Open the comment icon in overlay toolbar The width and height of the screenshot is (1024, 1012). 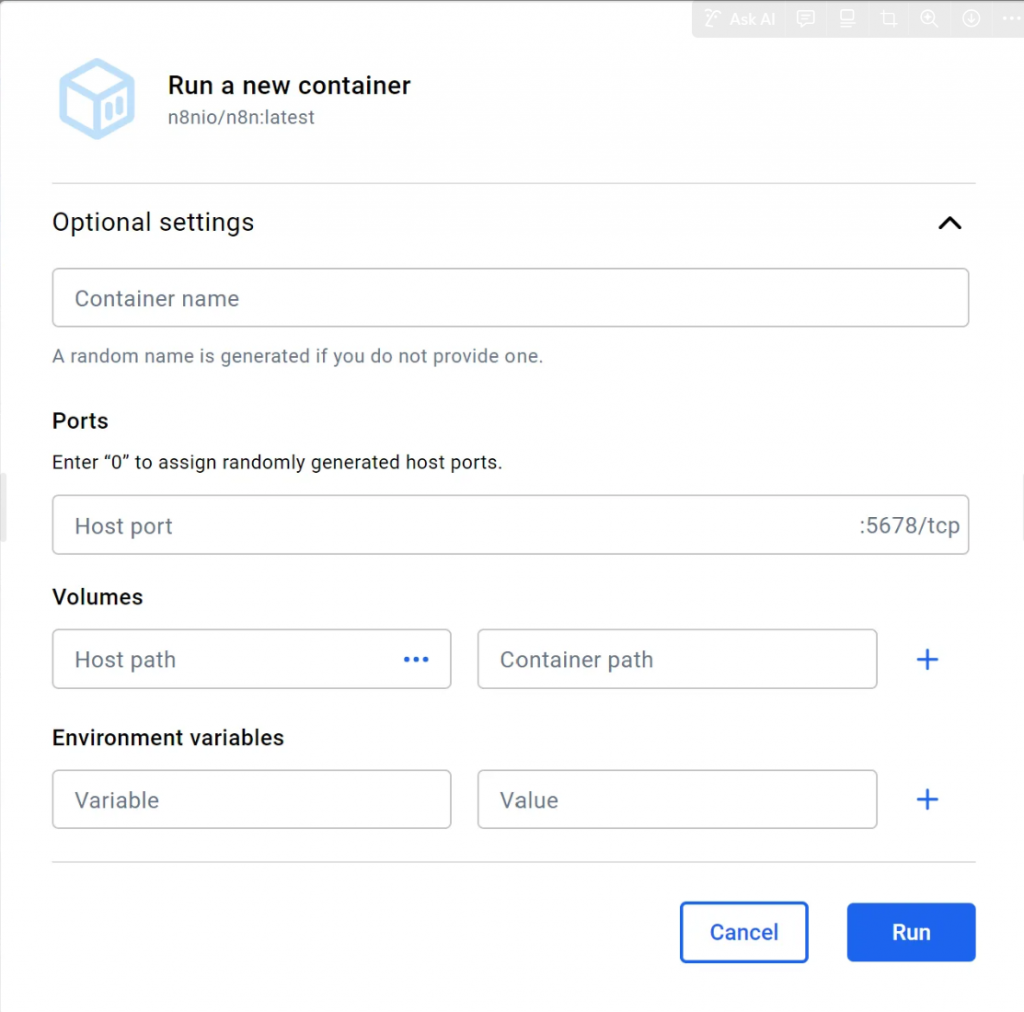click(x=806, y=19)
